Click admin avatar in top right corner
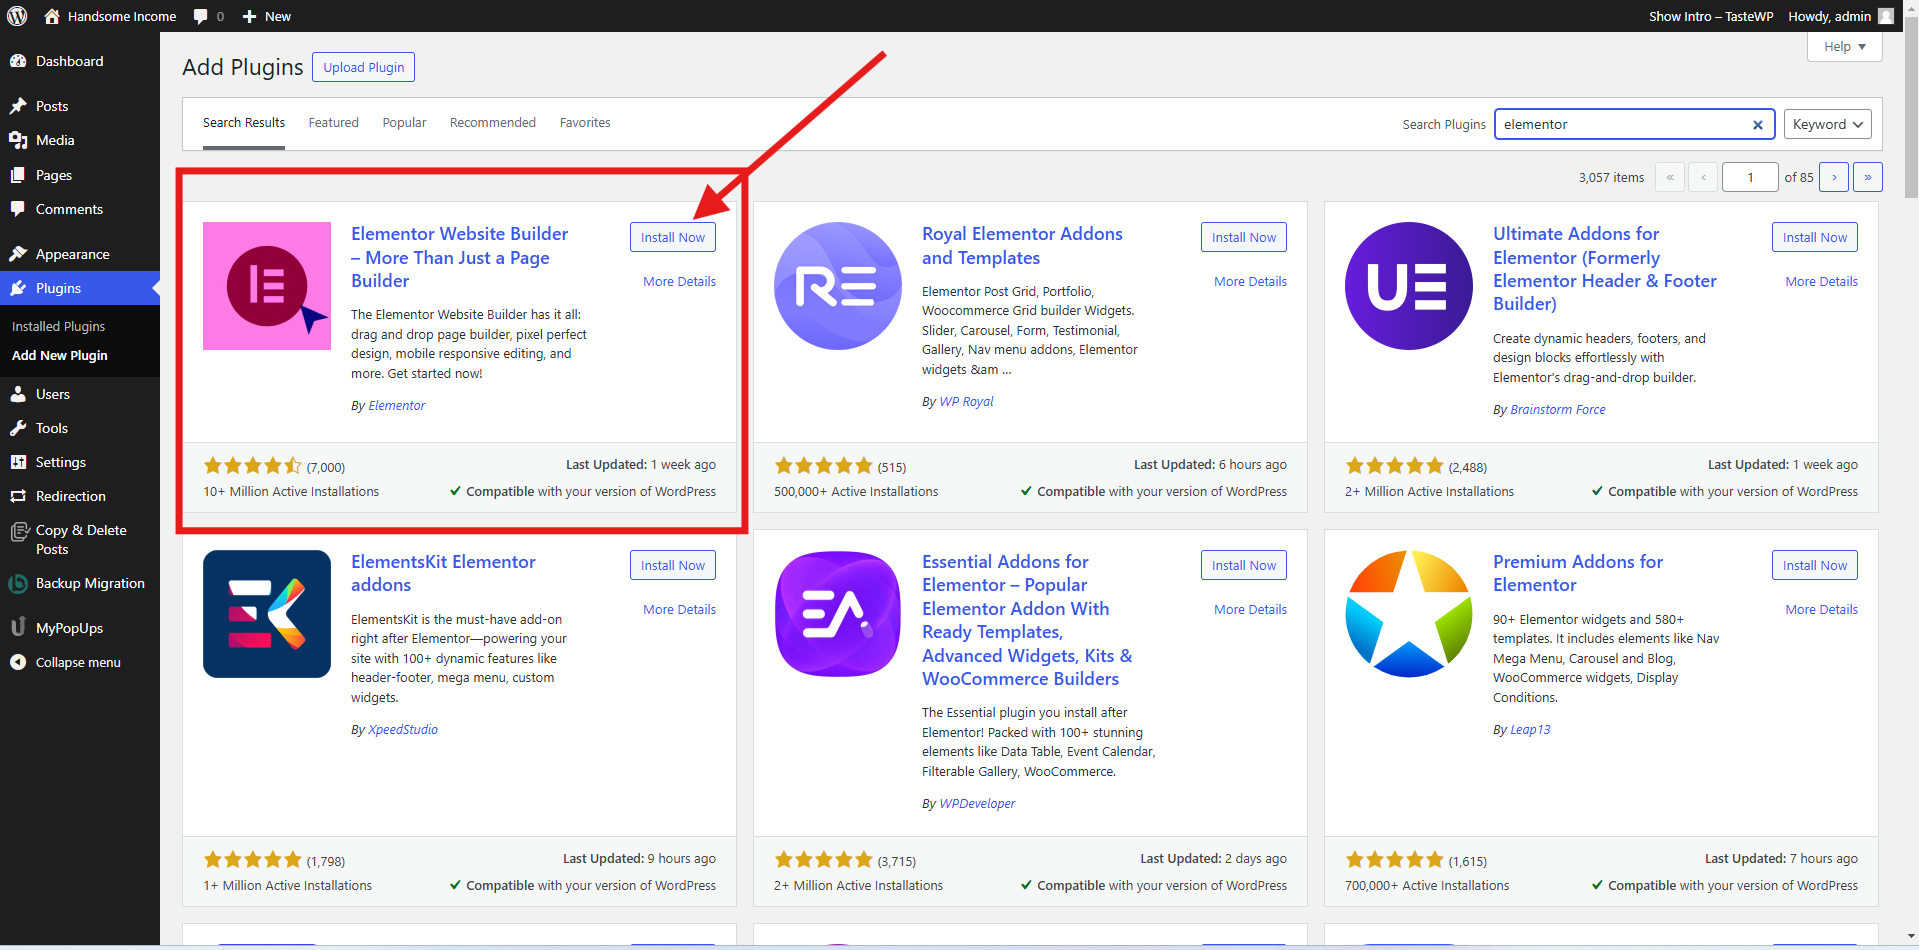This screenshot has height=950, width=1919. pyautogui.click(x=1886, y=16)
